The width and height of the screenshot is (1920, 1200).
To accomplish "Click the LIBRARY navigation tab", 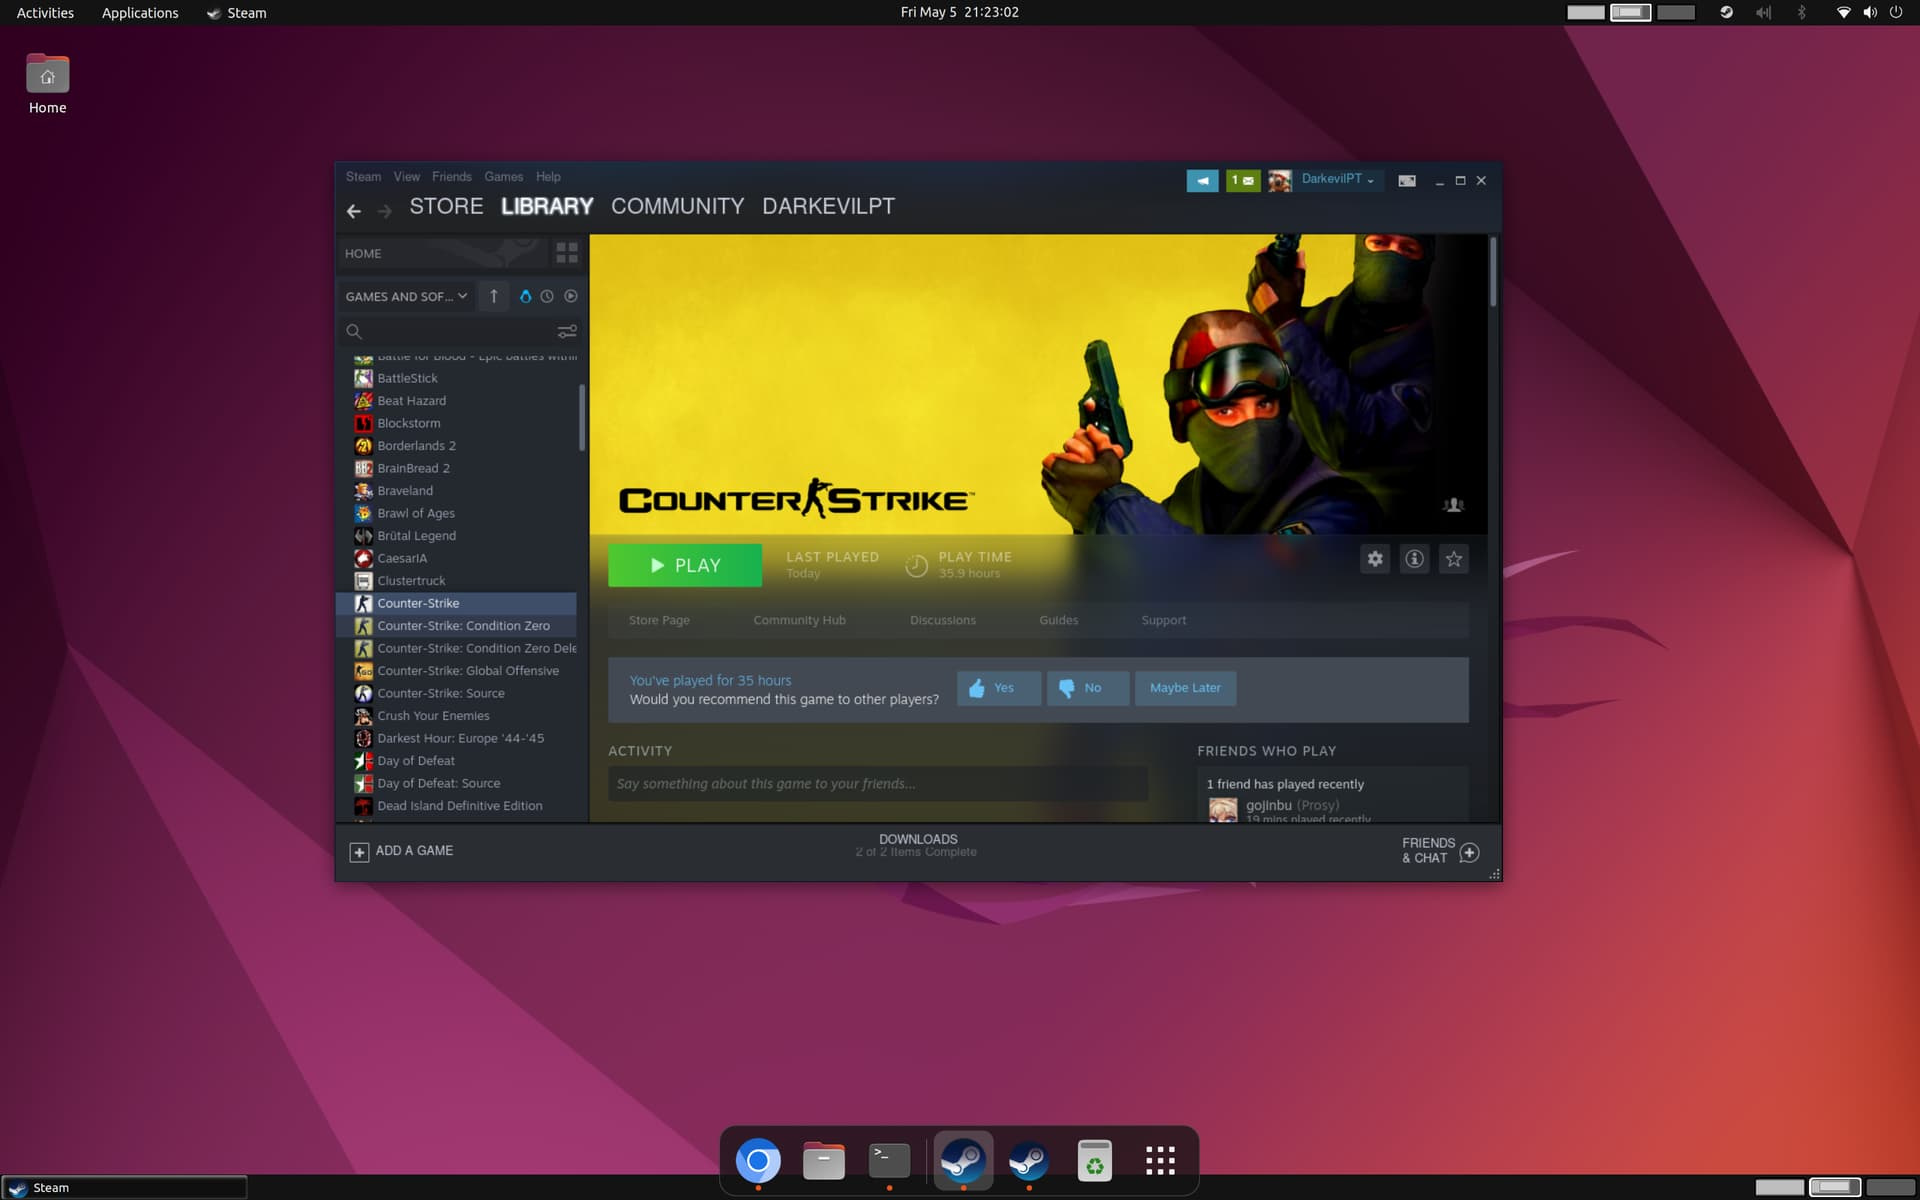I will point(546,206).
